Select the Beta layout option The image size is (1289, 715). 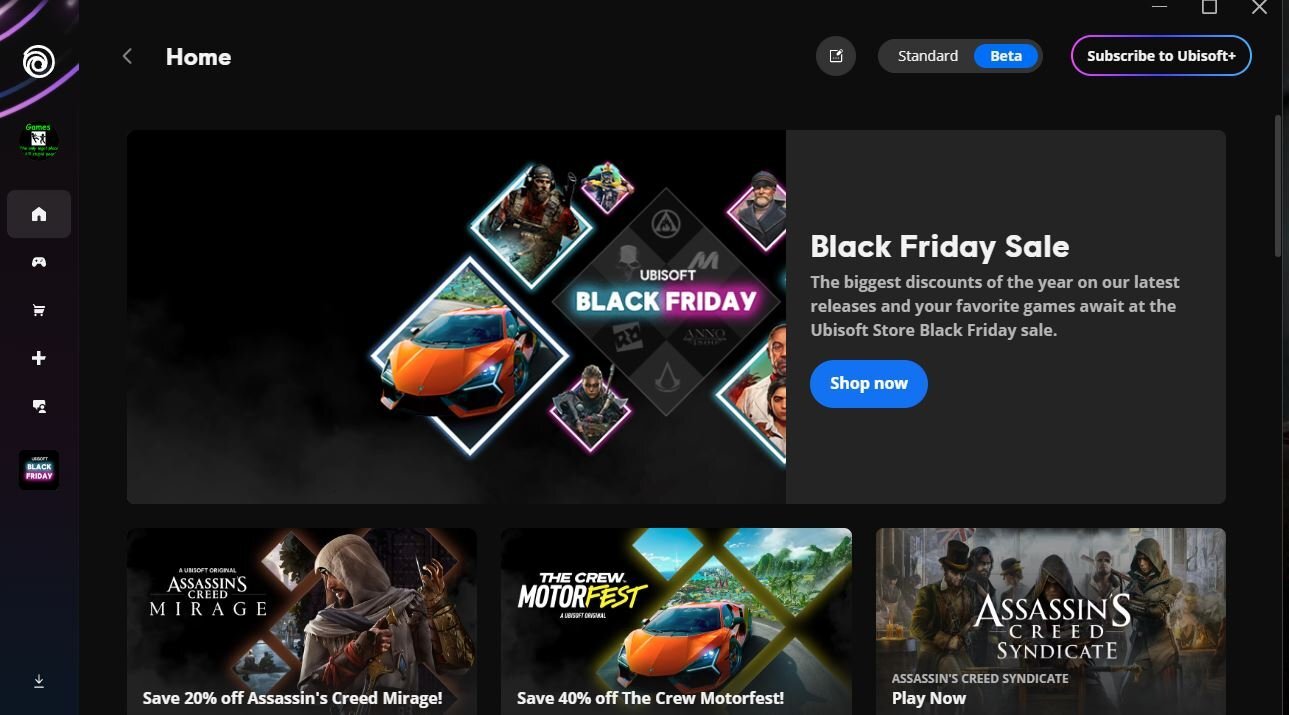pyautogui.click(x=1006, y=56)
